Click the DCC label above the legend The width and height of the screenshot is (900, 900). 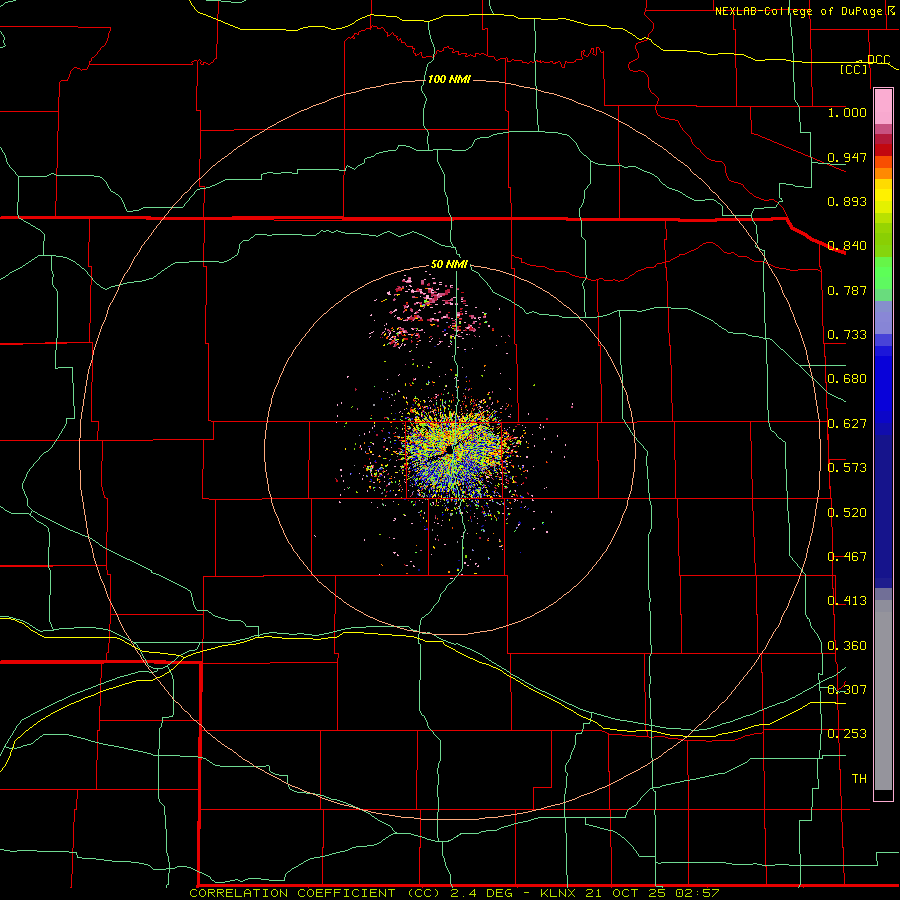click(878, 60)
